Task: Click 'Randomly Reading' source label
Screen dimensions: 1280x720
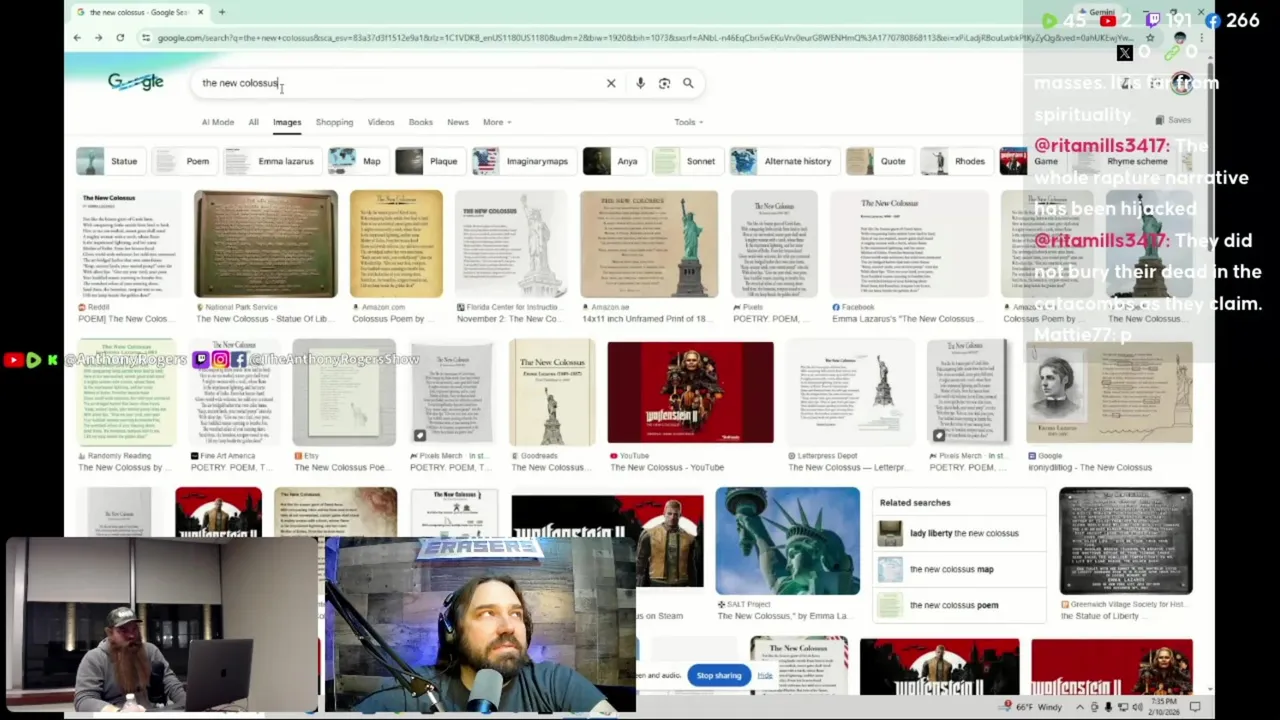Action: point(119,456)
